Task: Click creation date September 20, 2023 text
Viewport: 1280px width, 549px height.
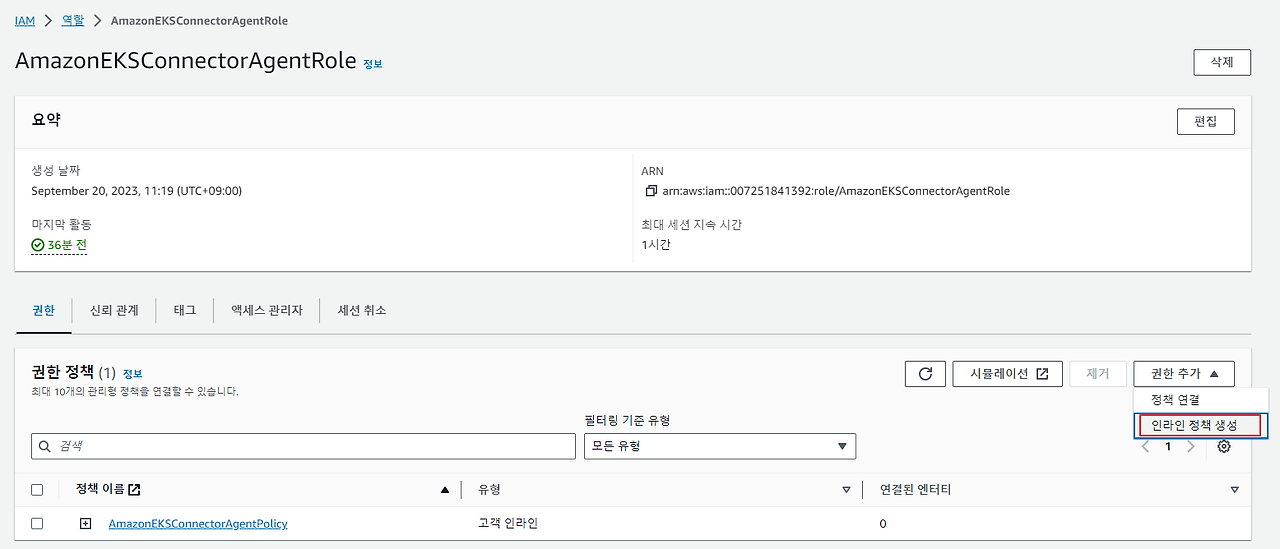Action: coord(136,191)
